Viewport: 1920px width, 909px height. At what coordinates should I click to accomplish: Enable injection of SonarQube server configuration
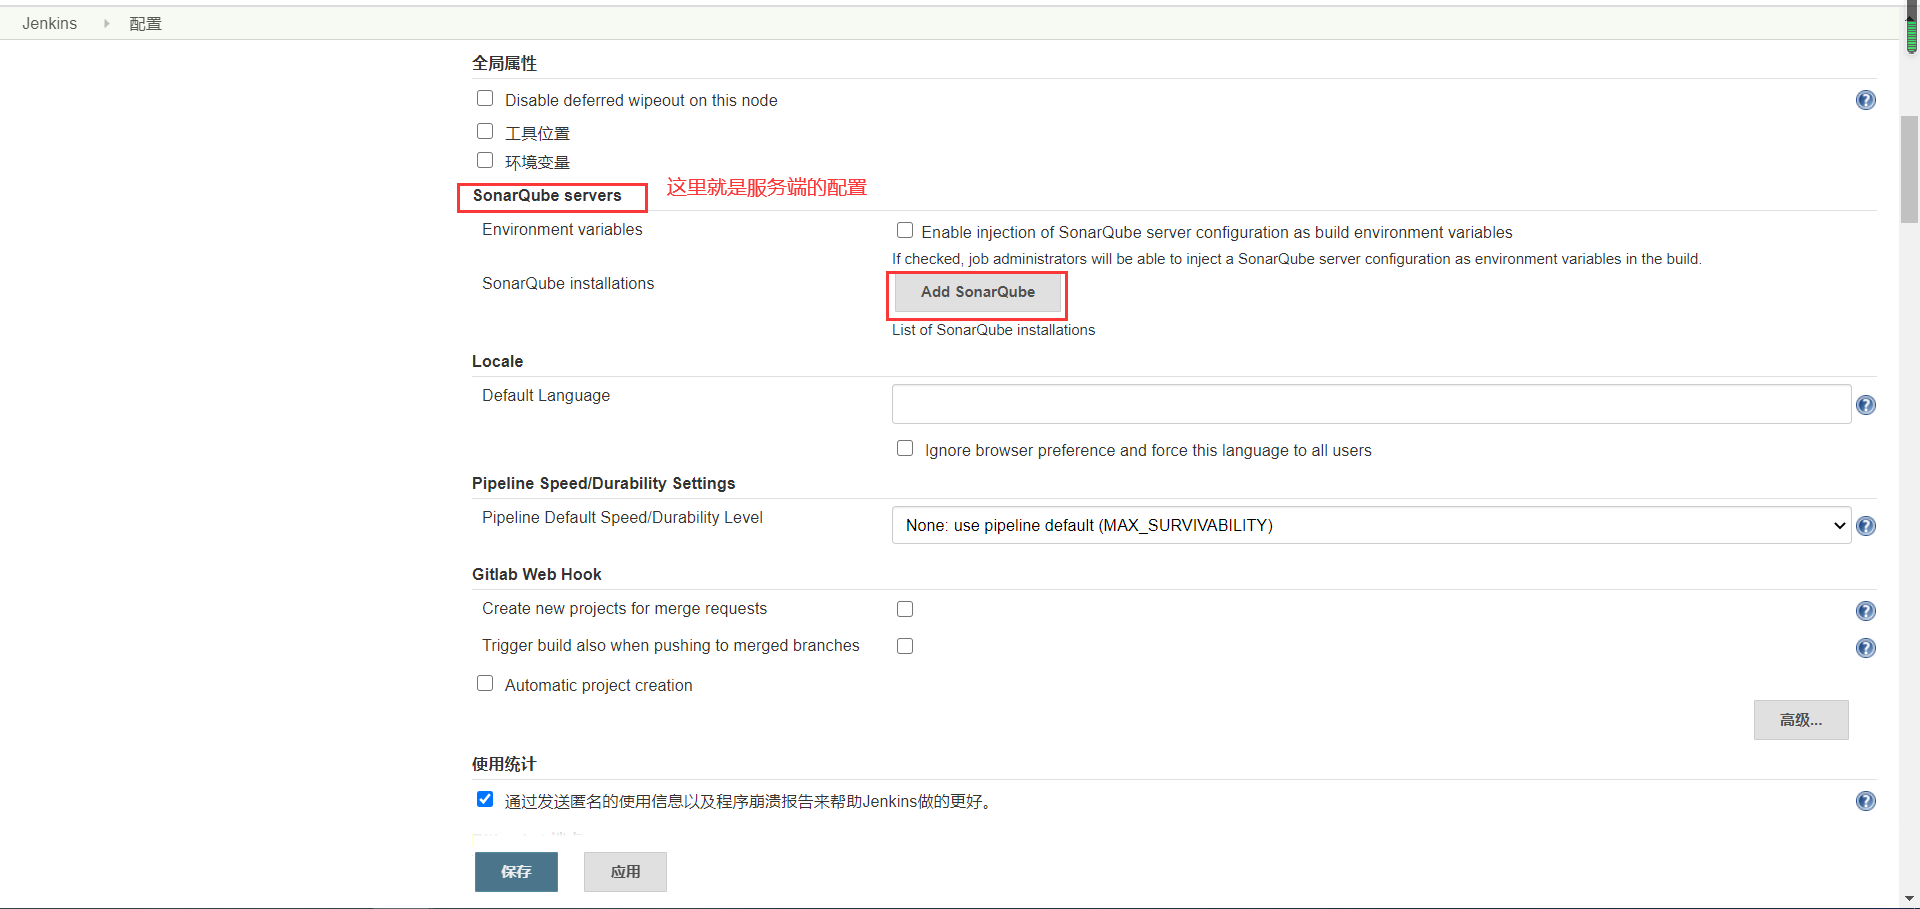coord(905,230)
